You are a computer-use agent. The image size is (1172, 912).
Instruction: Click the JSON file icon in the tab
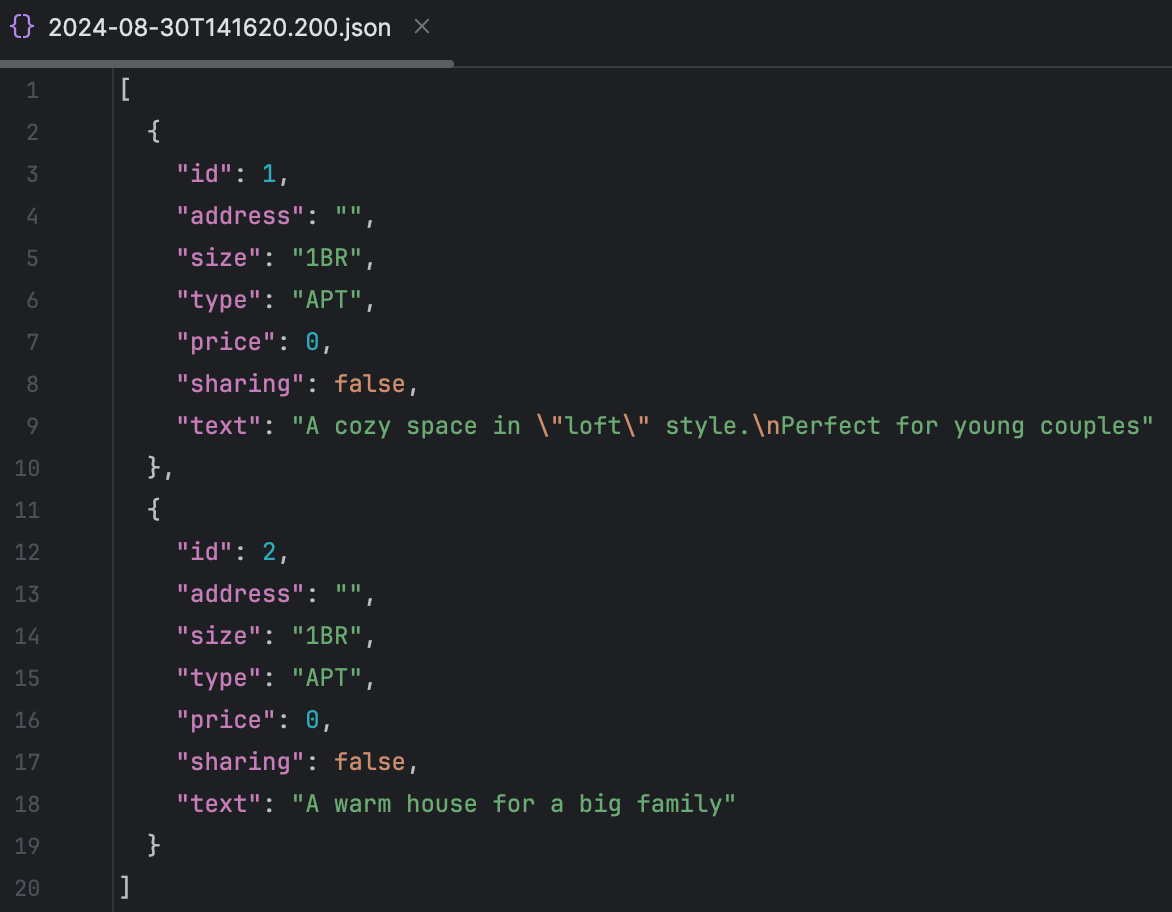click(21, 27)
